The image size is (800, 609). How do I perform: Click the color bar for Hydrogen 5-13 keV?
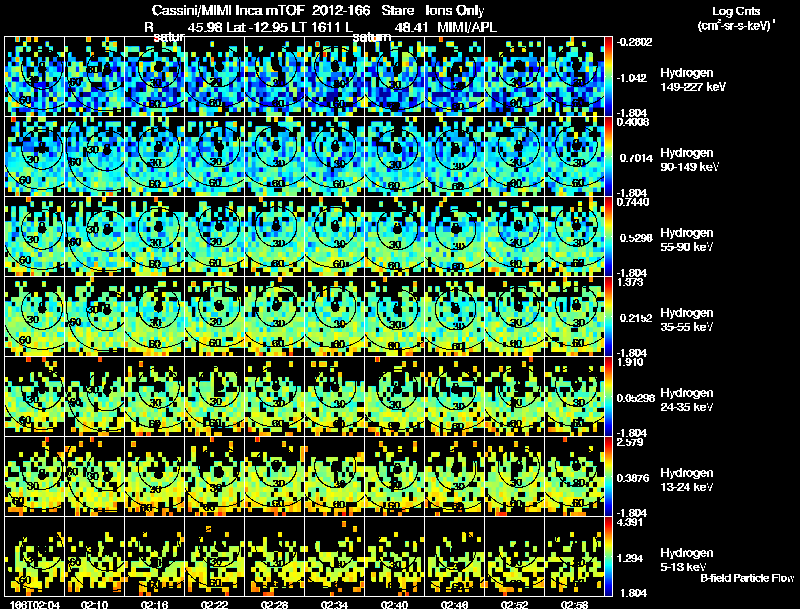point(608,556)
